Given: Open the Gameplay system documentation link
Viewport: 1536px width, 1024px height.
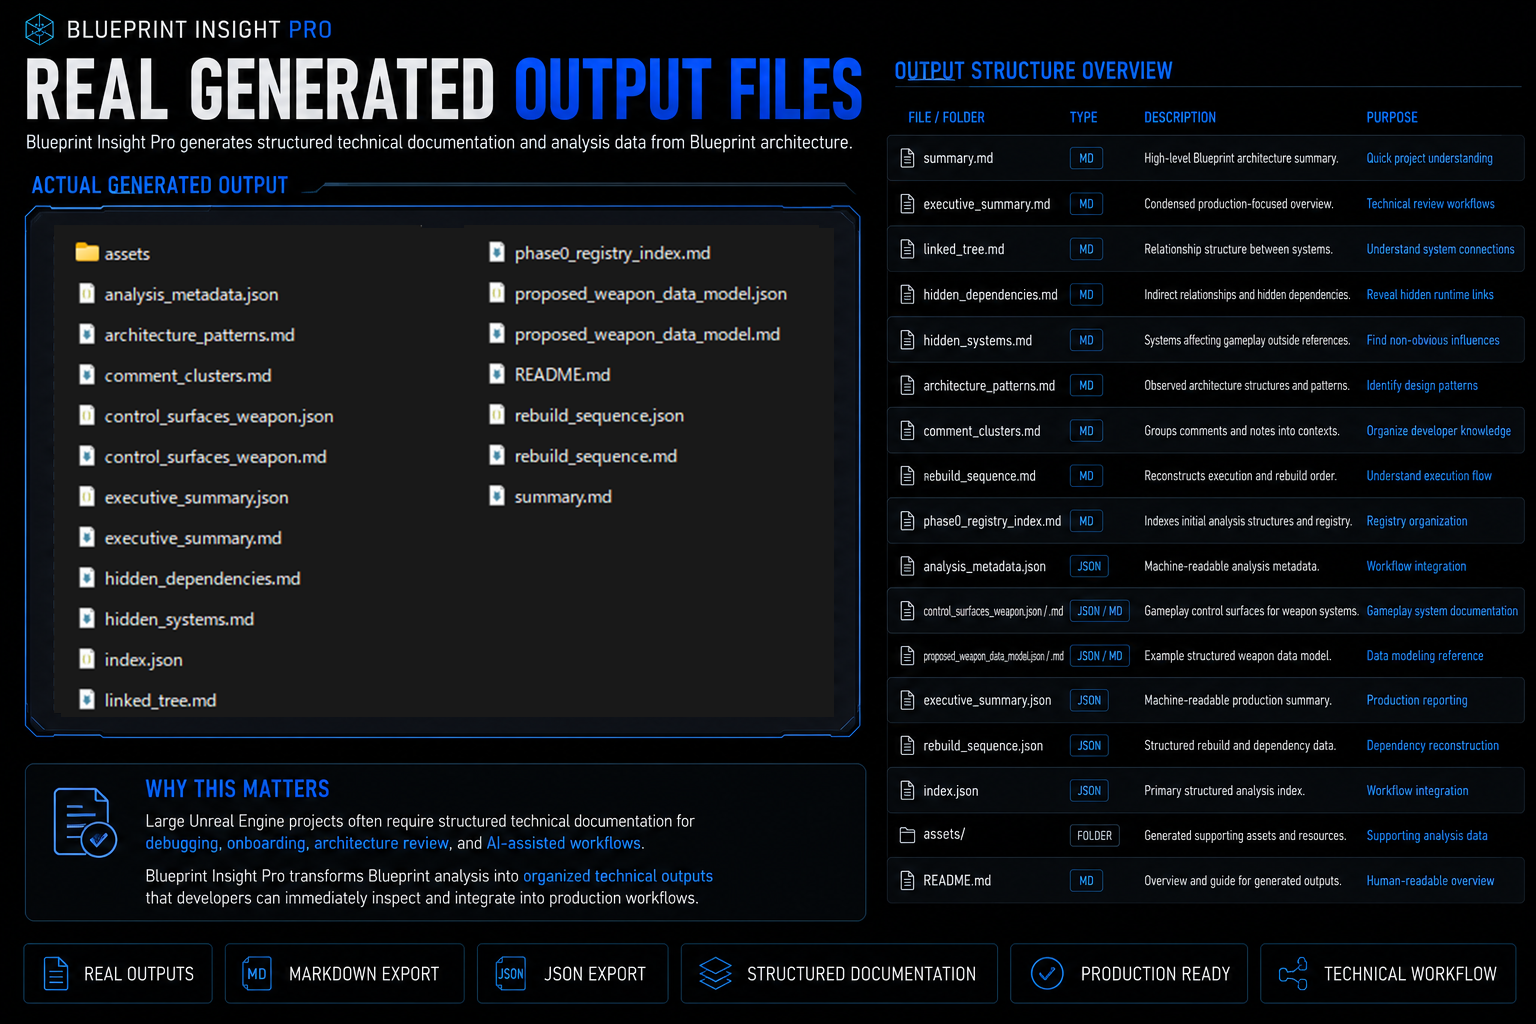Looking at the screenshot, I should [1442, 611].
